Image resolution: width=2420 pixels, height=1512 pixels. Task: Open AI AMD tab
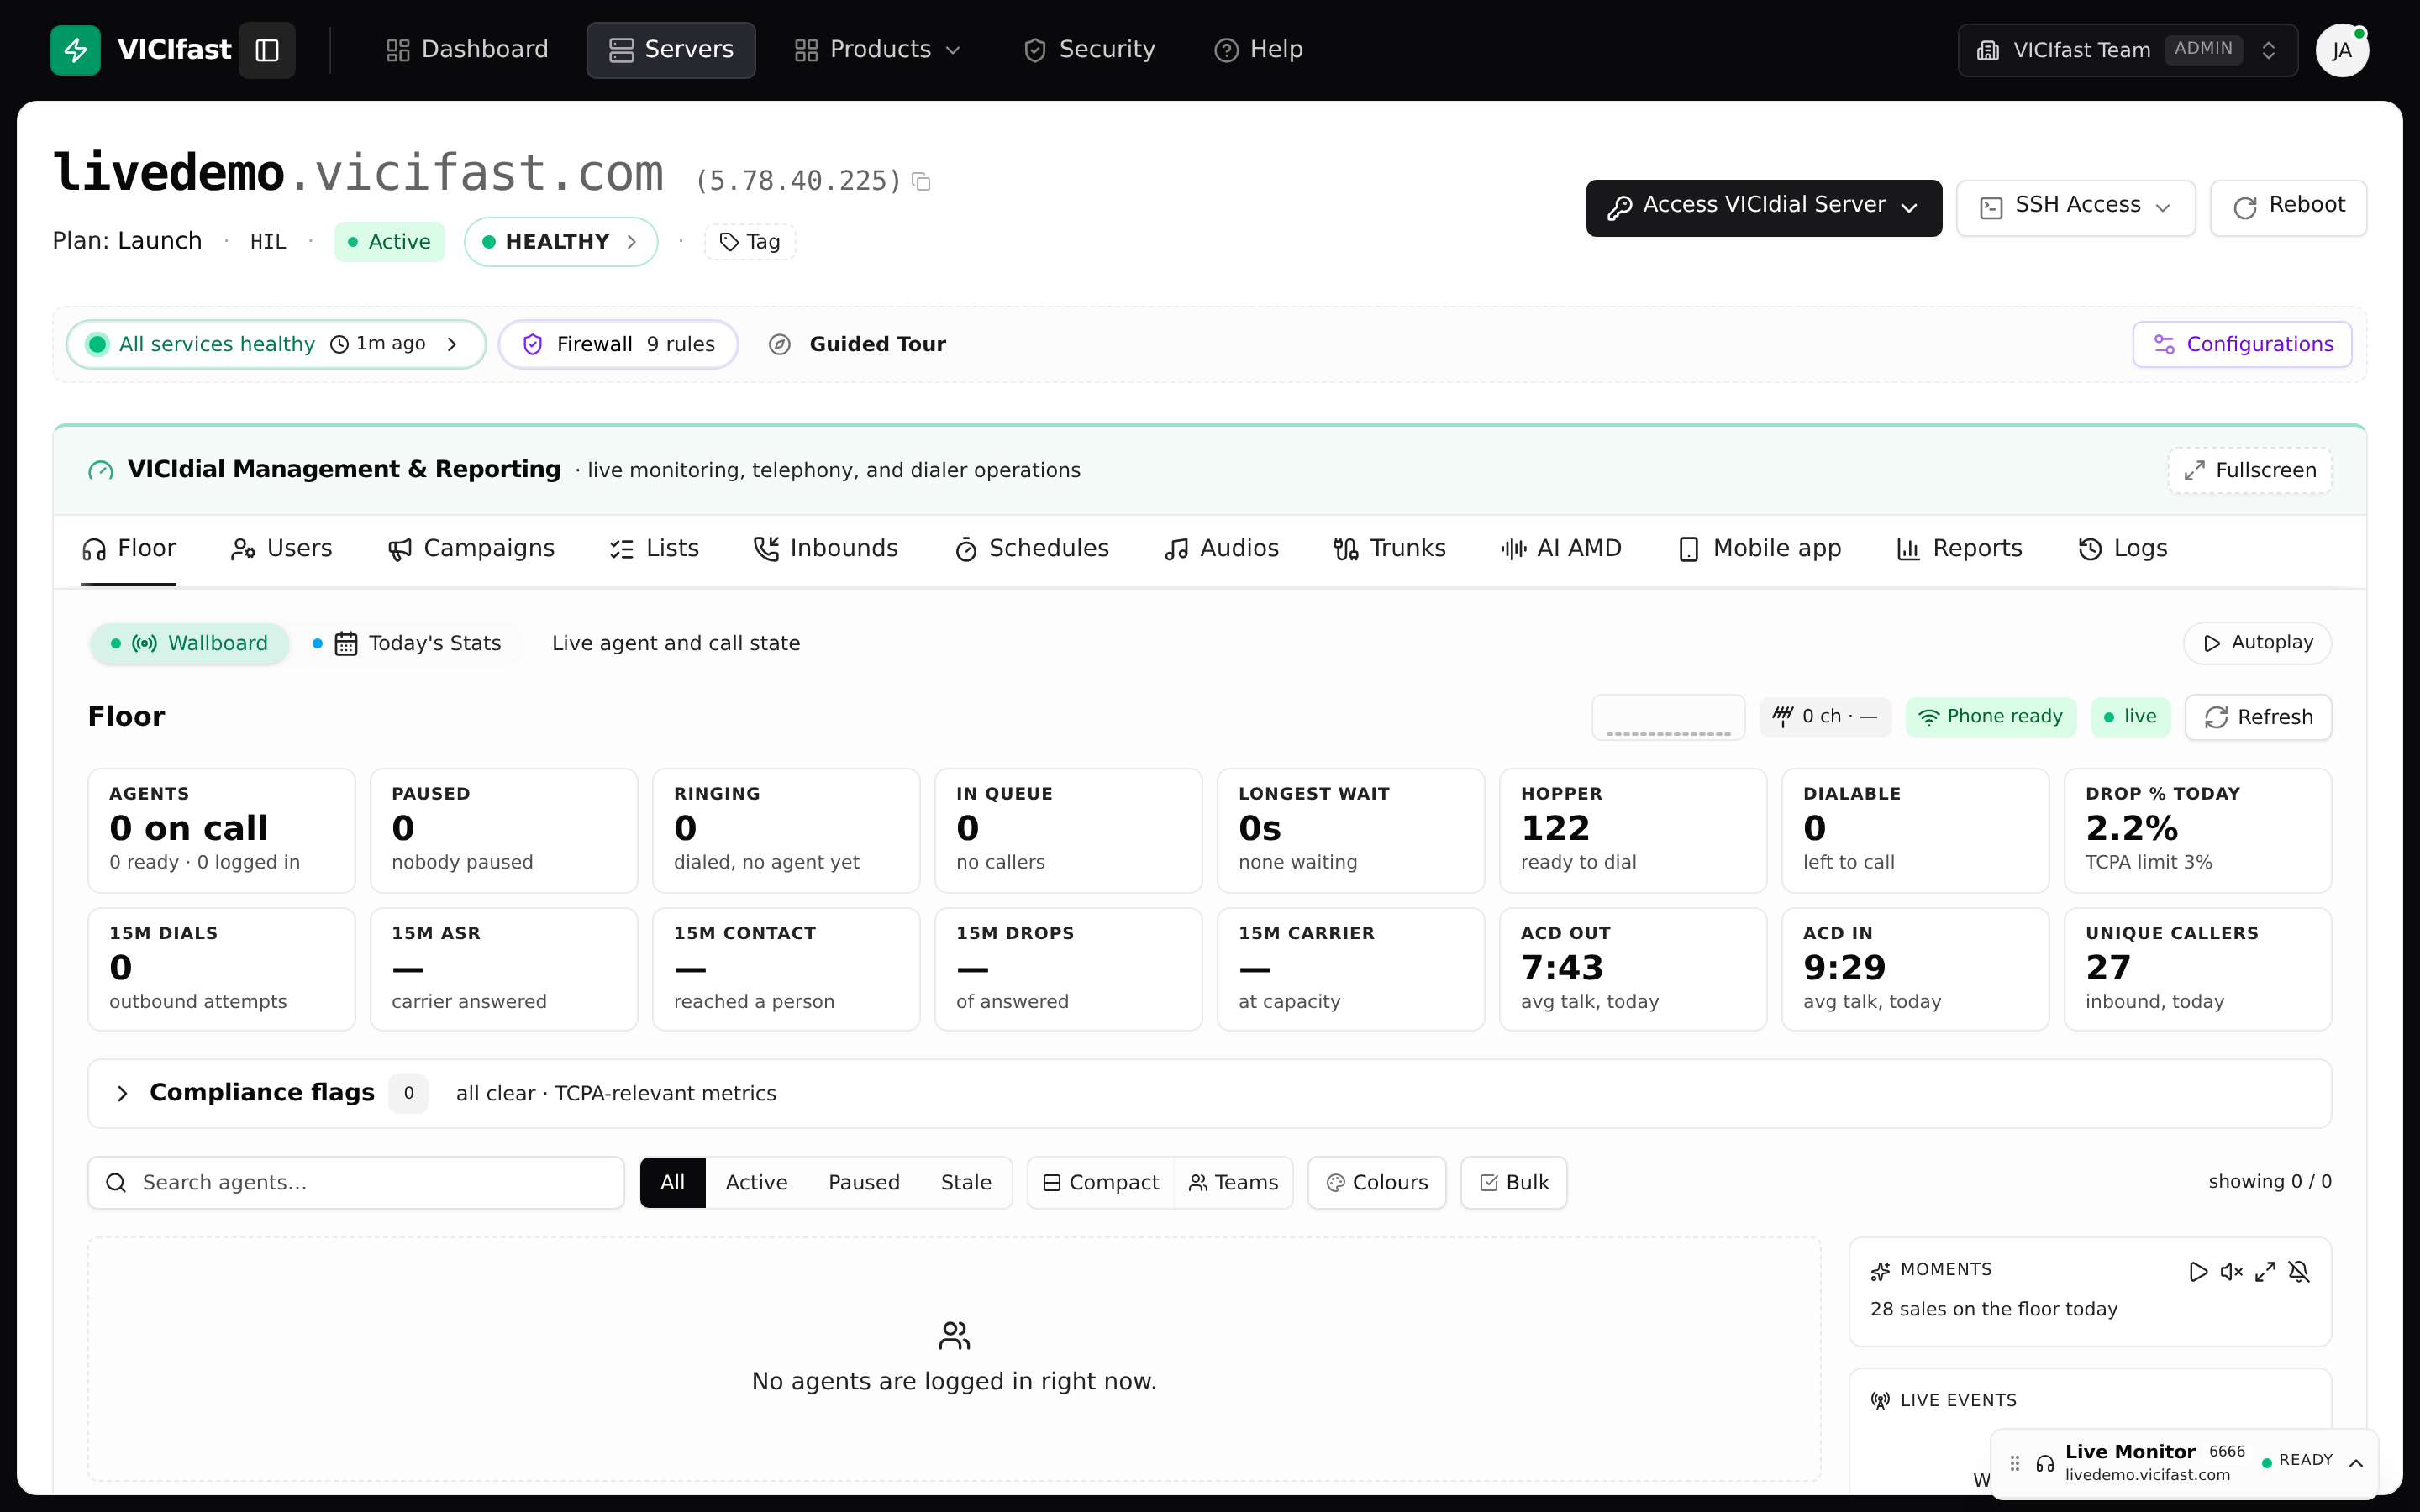coord(1561,548)
